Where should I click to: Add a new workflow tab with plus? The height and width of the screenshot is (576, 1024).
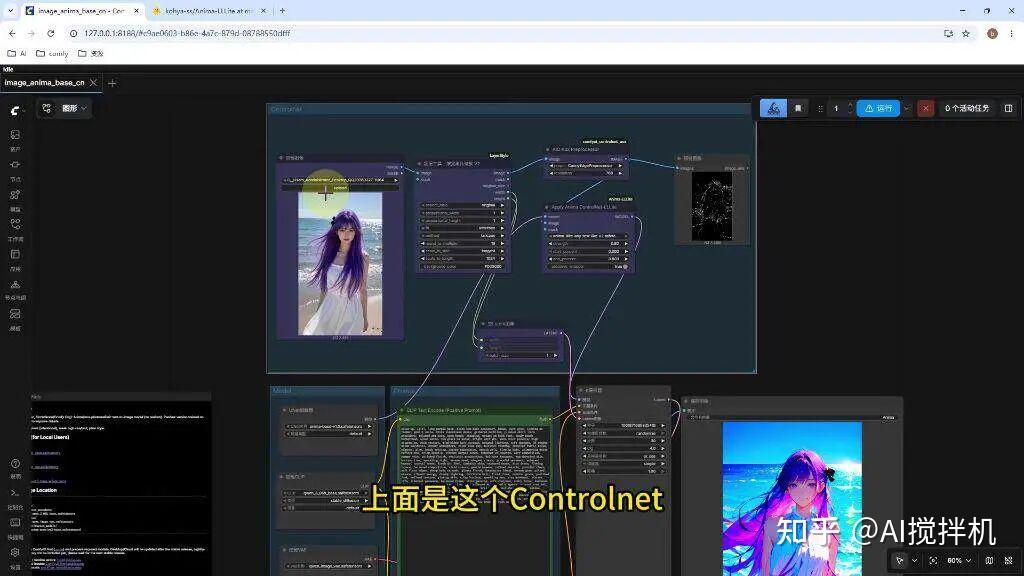tap(112, 83)
